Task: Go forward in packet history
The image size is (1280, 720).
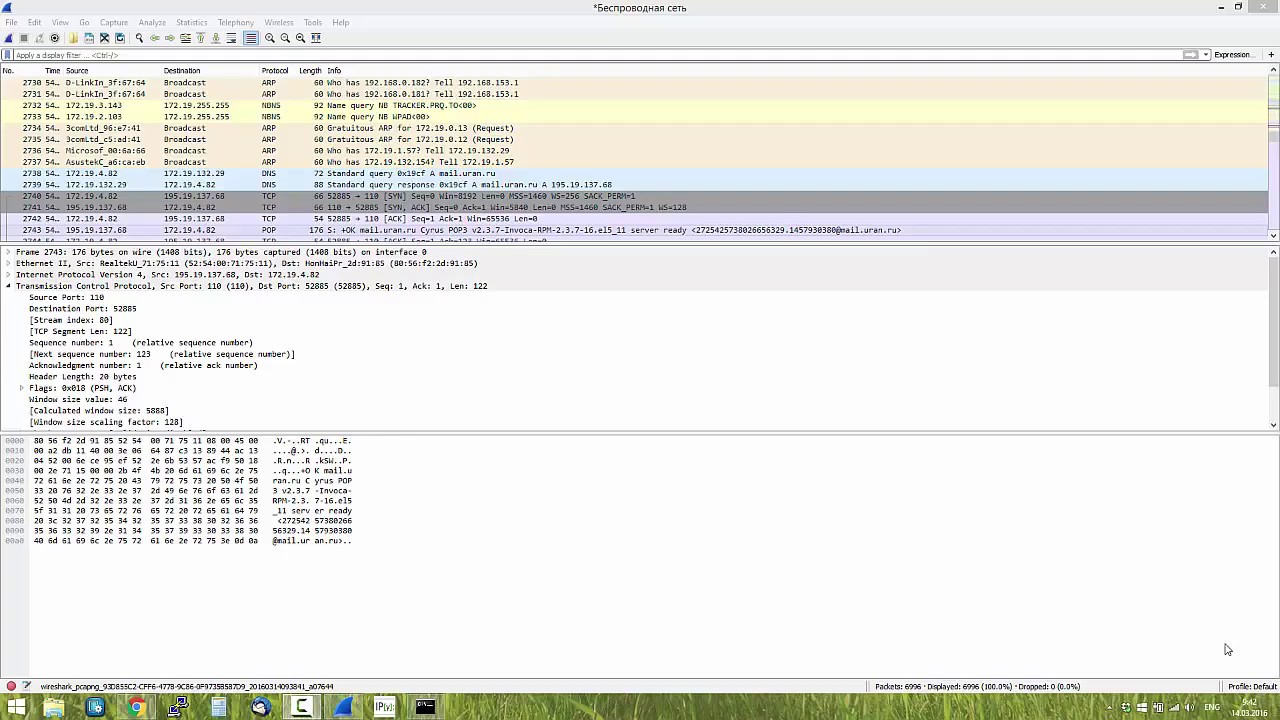Action: tap(170, 38)
